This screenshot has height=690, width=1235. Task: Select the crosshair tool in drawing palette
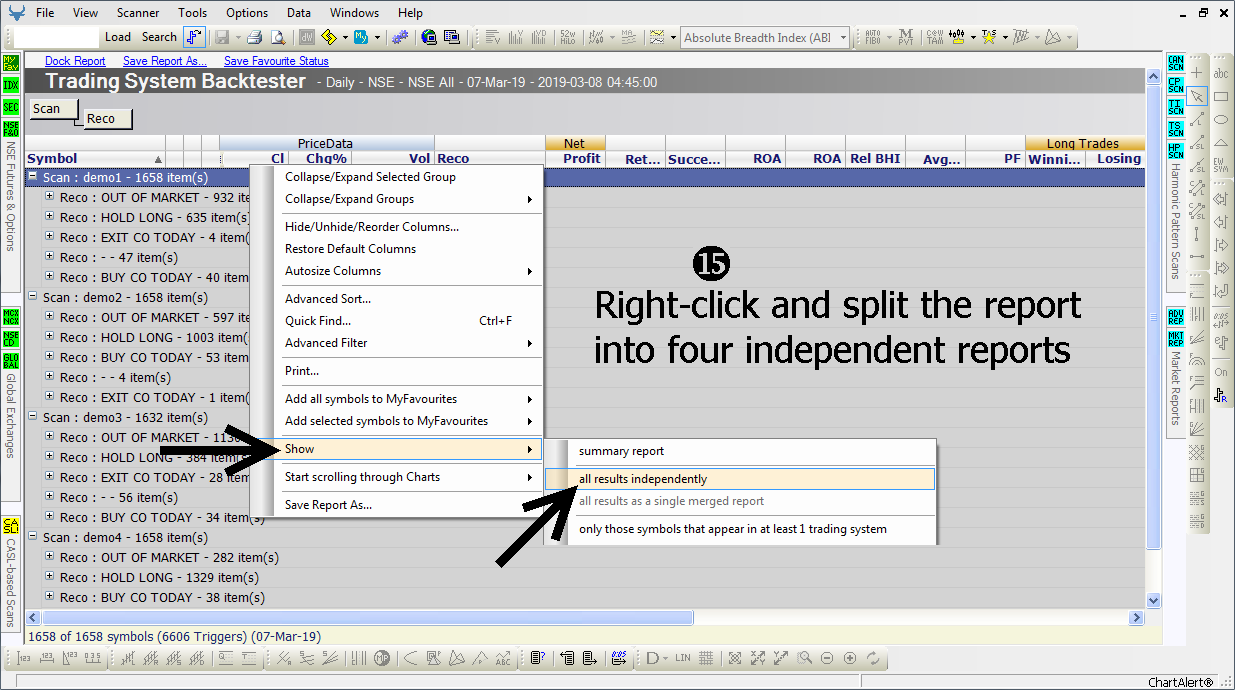click(1197, 73)
